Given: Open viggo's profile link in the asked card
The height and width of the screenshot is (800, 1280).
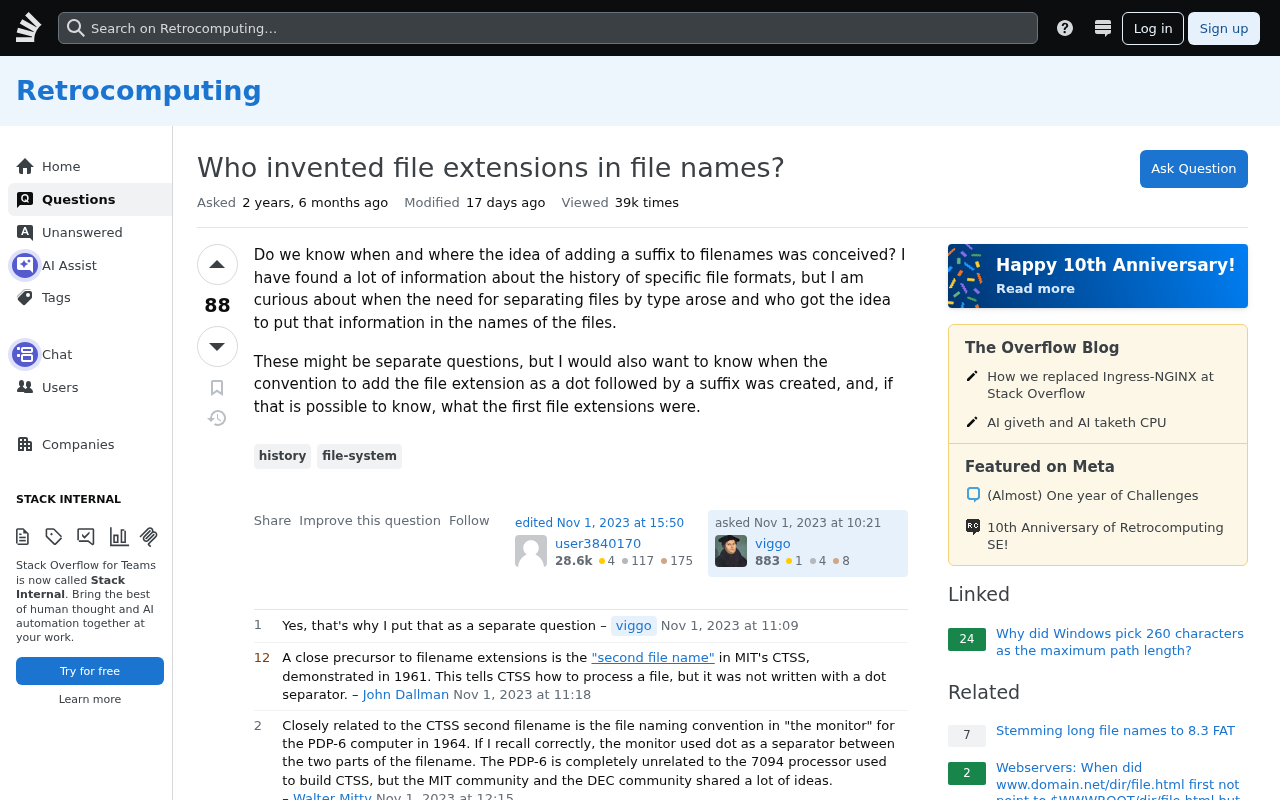Looking at the screenshot, I should pyautogui.click(x=773, y=544).
